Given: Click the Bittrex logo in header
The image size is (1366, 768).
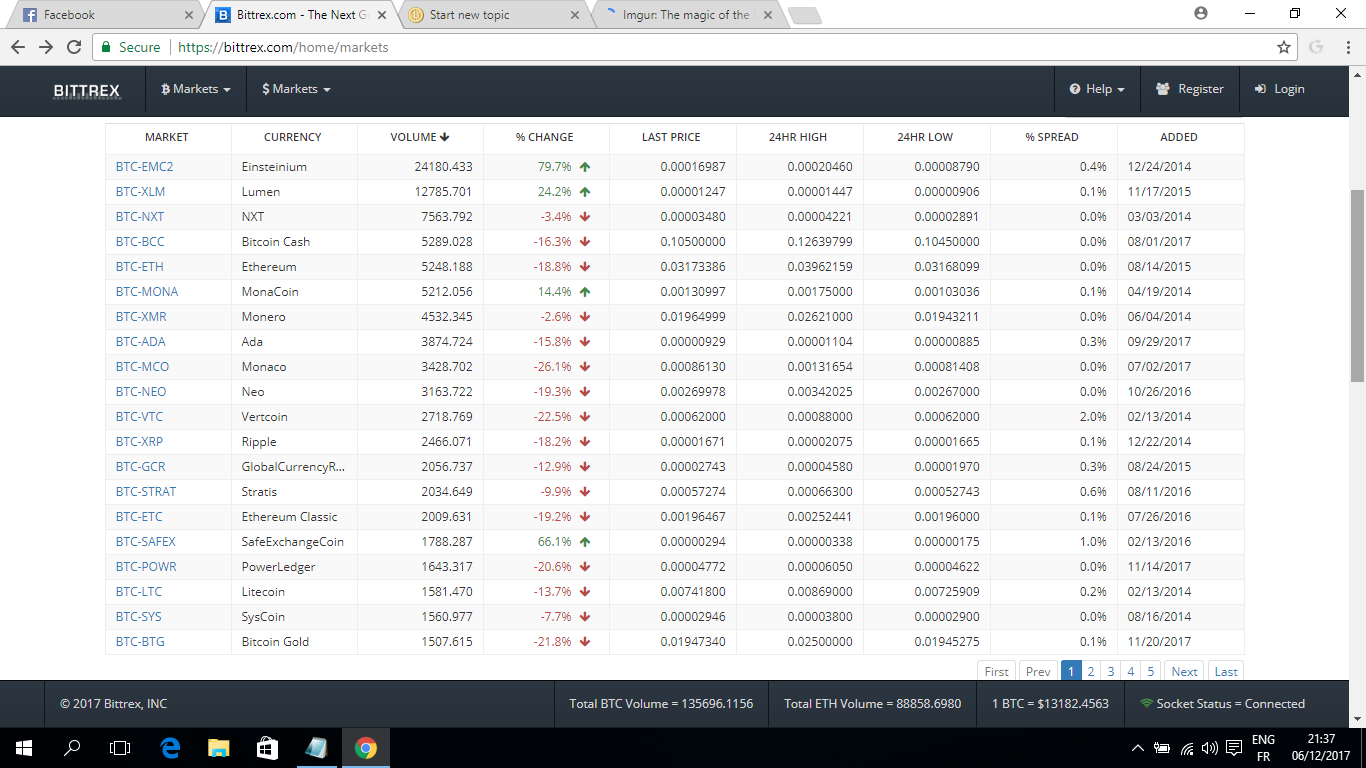Looking at the screenshot, I should click(86, 90).
